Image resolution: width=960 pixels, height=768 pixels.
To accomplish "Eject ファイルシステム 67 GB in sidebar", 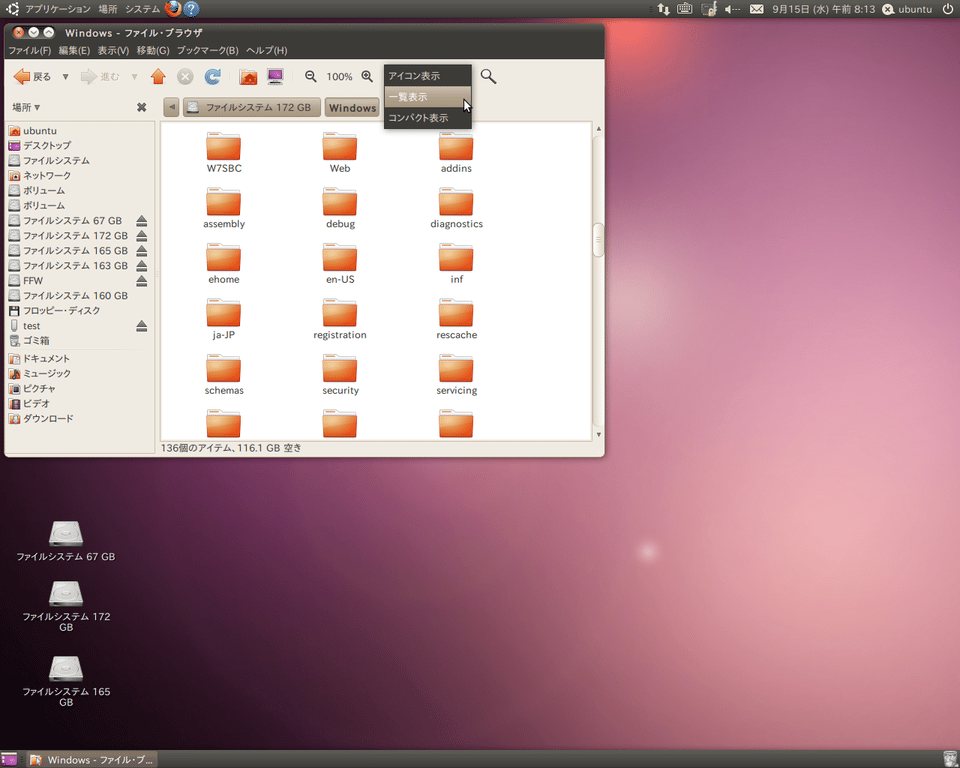I will tap(141, 220).
